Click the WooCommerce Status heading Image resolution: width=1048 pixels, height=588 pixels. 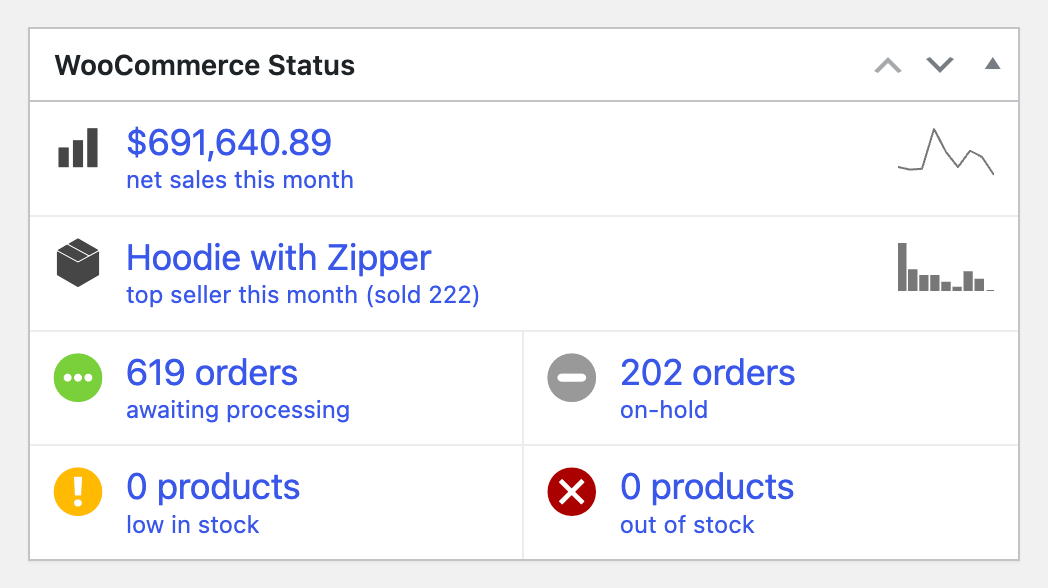pos(205,66)
